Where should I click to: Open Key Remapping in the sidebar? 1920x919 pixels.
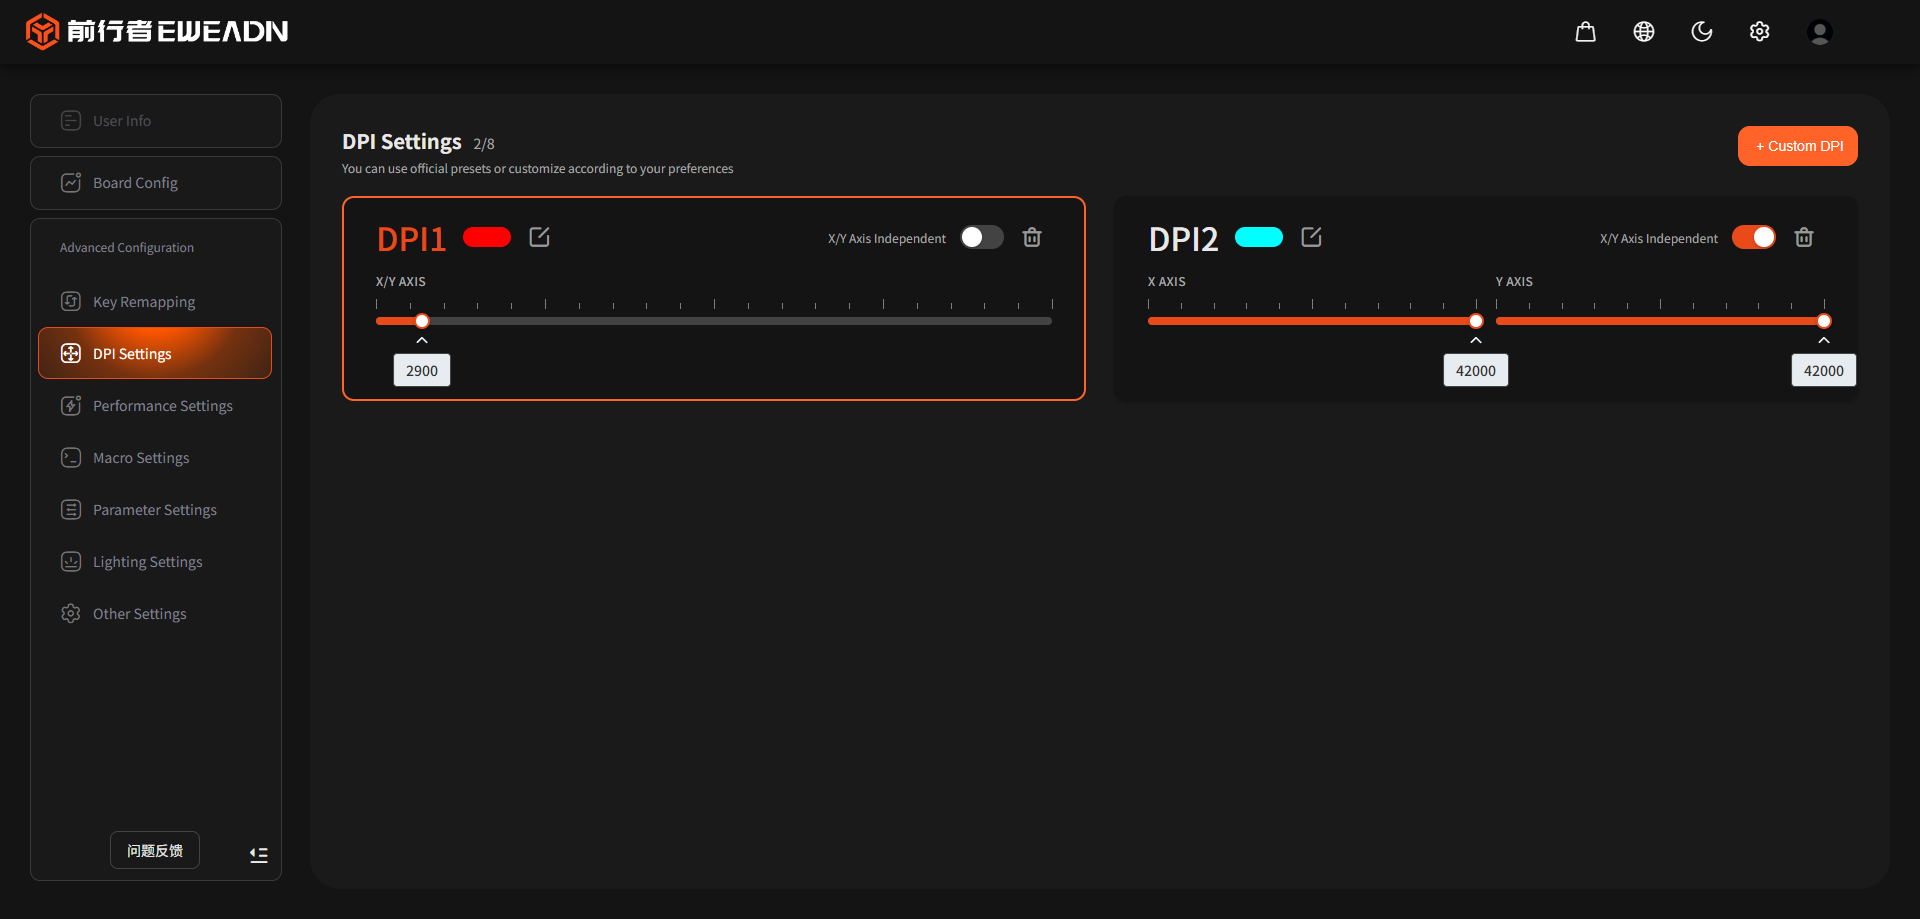(x=144, y=302)
